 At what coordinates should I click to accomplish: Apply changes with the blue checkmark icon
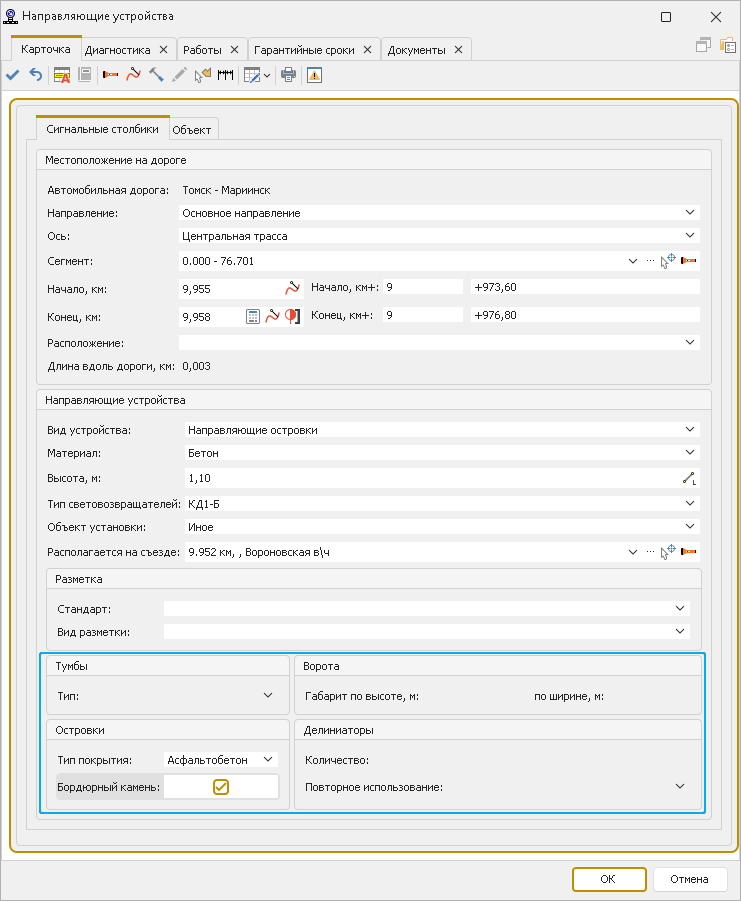(x=13, y=75)
